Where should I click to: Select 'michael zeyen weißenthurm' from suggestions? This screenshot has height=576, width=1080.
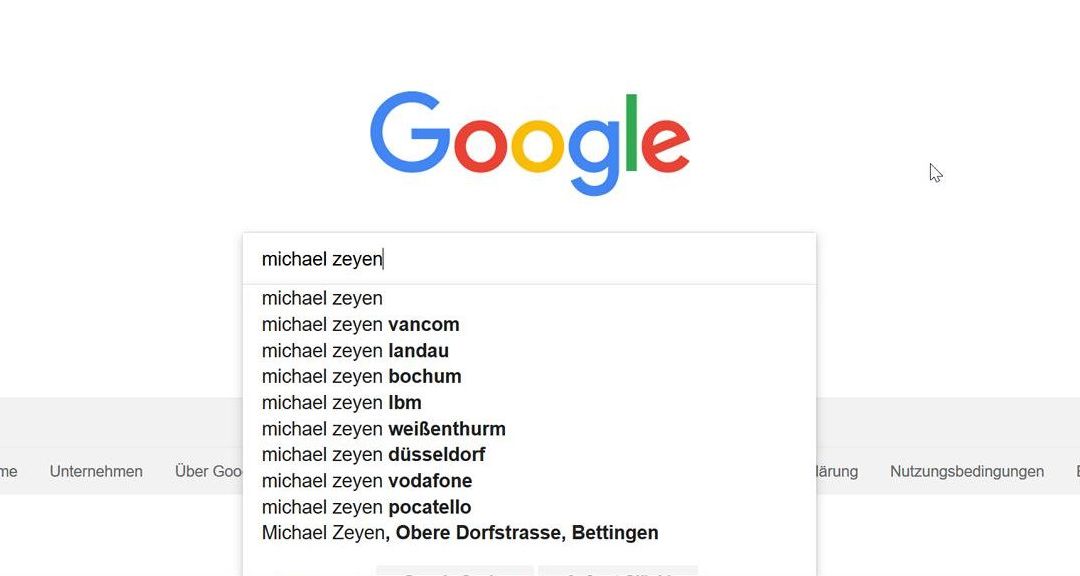pos(530,429)
